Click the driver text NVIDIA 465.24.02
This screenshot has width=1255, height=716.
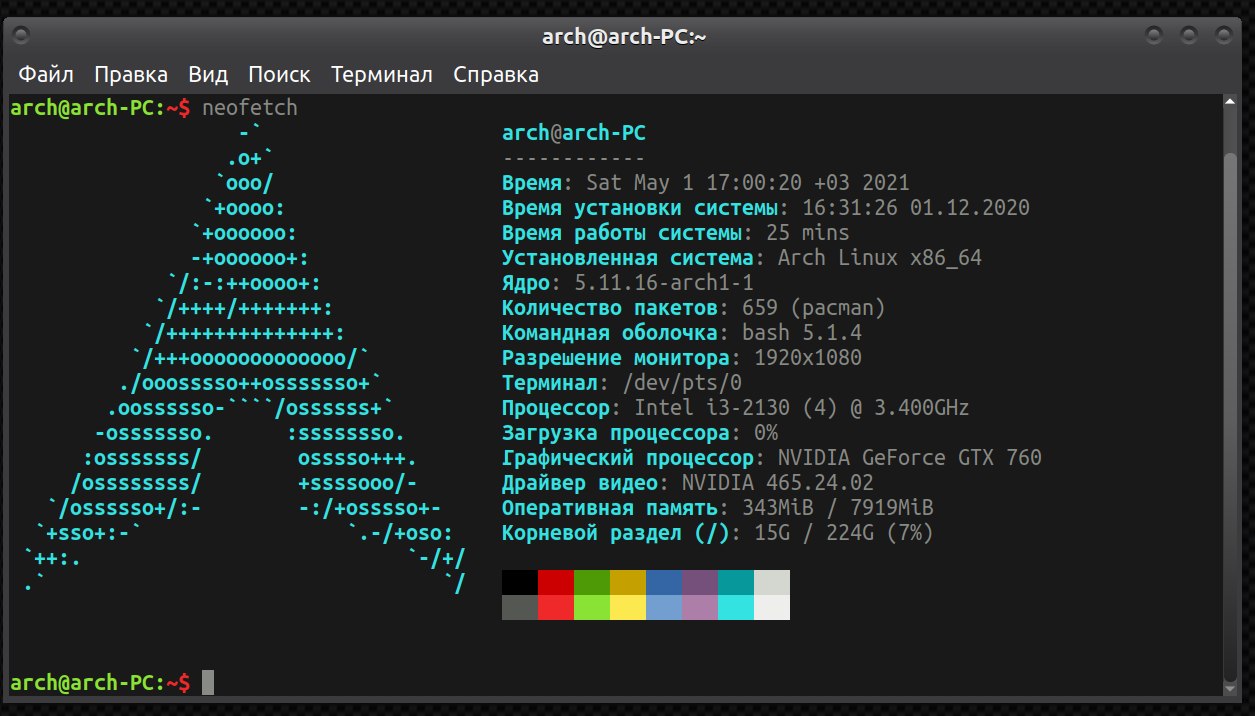(x=778, y=483)
